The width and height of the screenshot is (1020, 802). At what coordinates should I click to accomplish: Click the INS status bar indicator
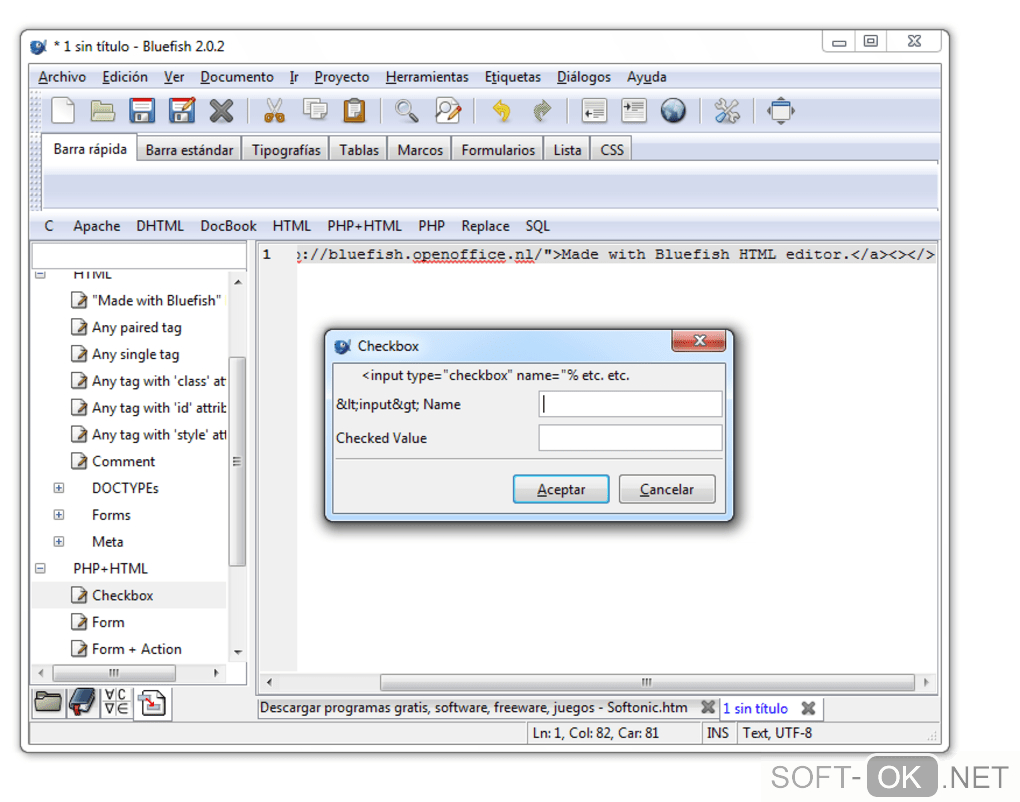click(718, 733)
